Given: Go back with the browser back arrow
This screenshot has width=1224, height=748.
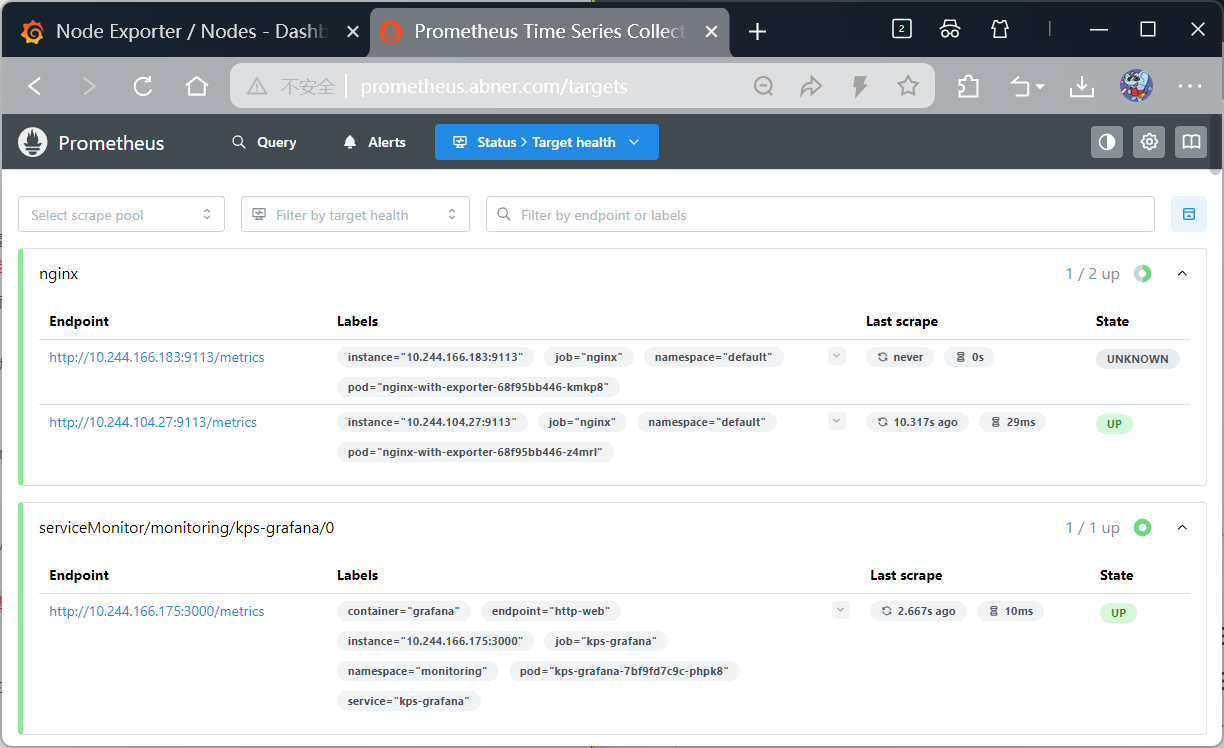Looking at the screenshot, I should point(35,86).
